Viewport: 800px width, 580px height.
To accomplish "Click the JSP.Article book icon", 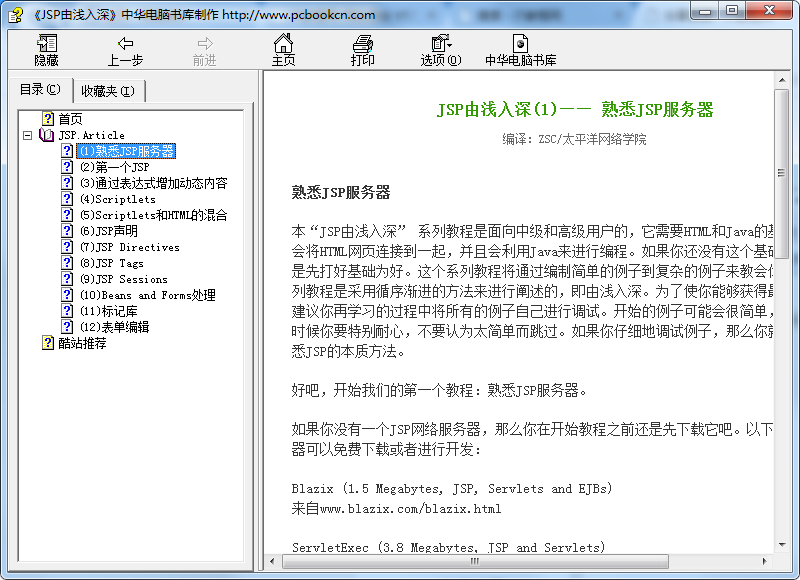I will pos(47,135).
